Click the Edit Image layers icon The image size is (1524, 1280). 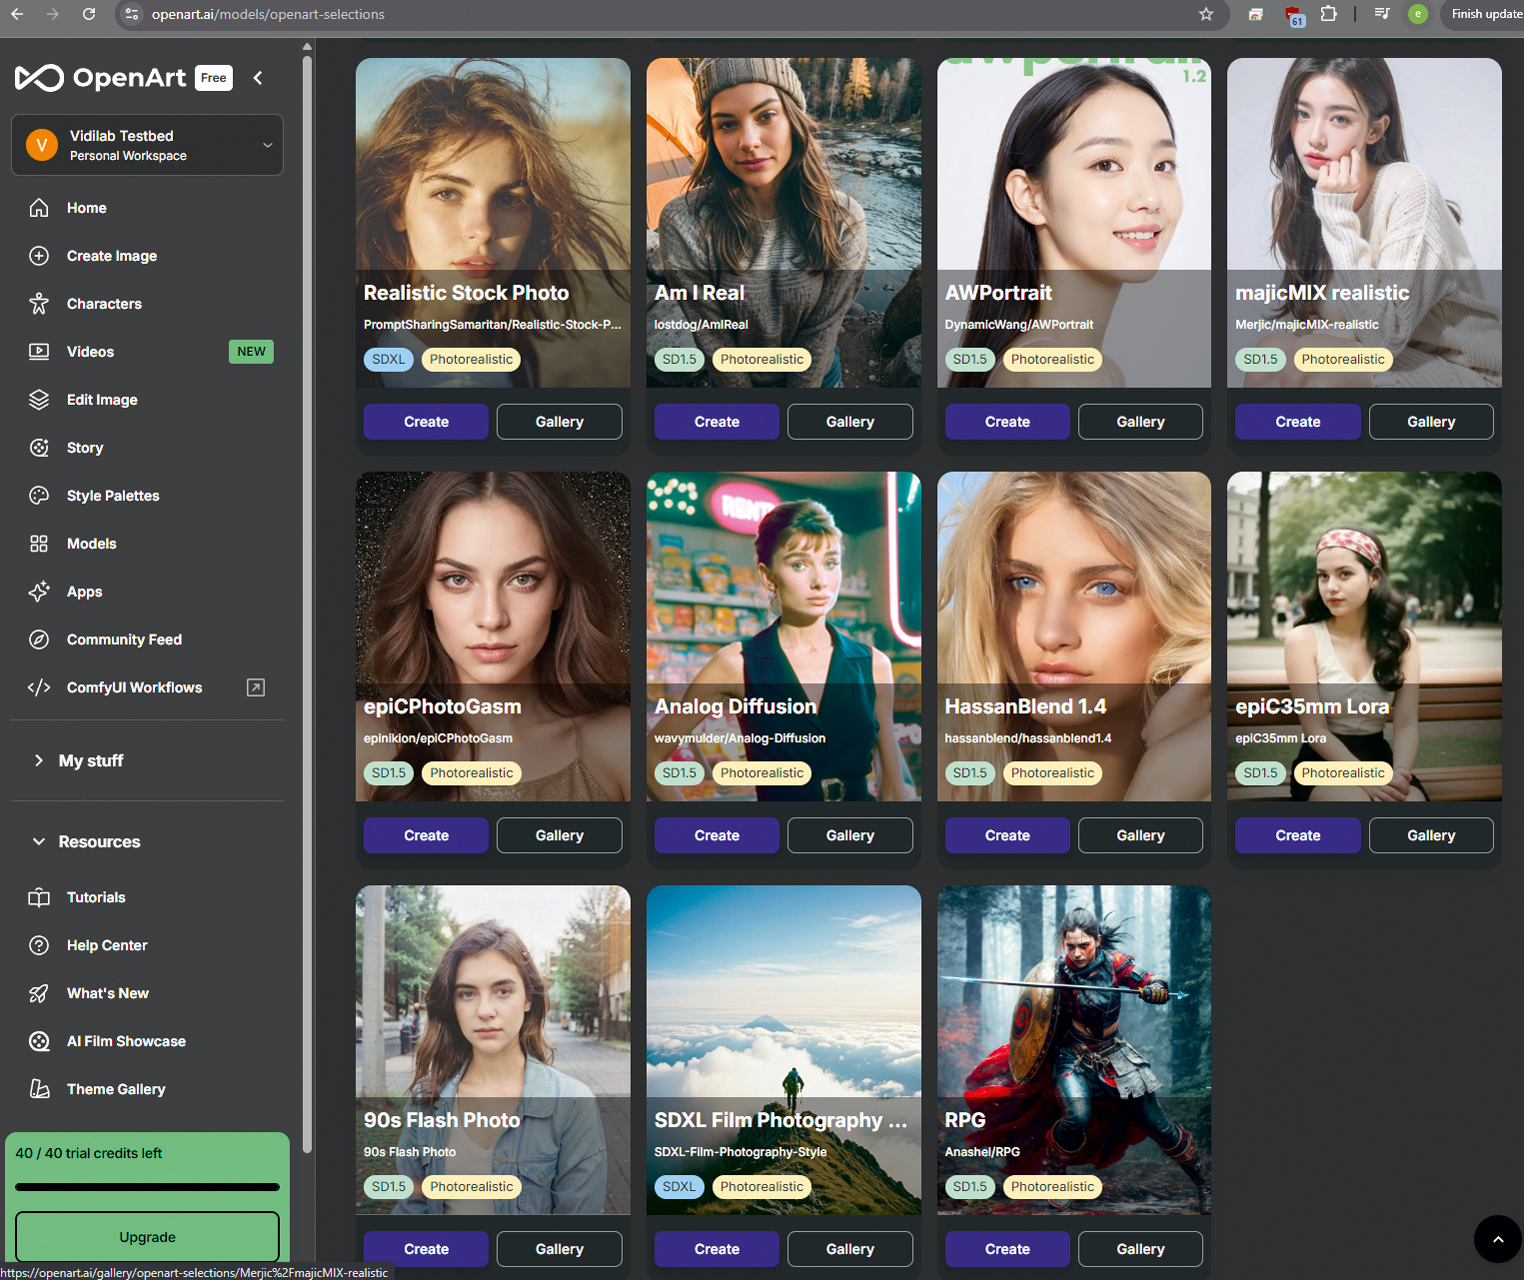[x=39, y=400]
